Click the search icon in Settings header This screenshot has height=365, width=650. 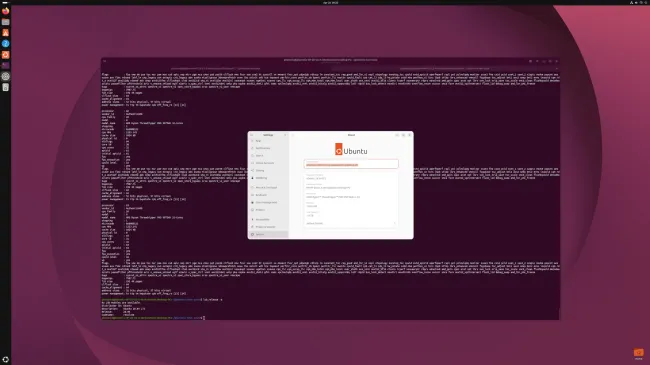(251, 135)
